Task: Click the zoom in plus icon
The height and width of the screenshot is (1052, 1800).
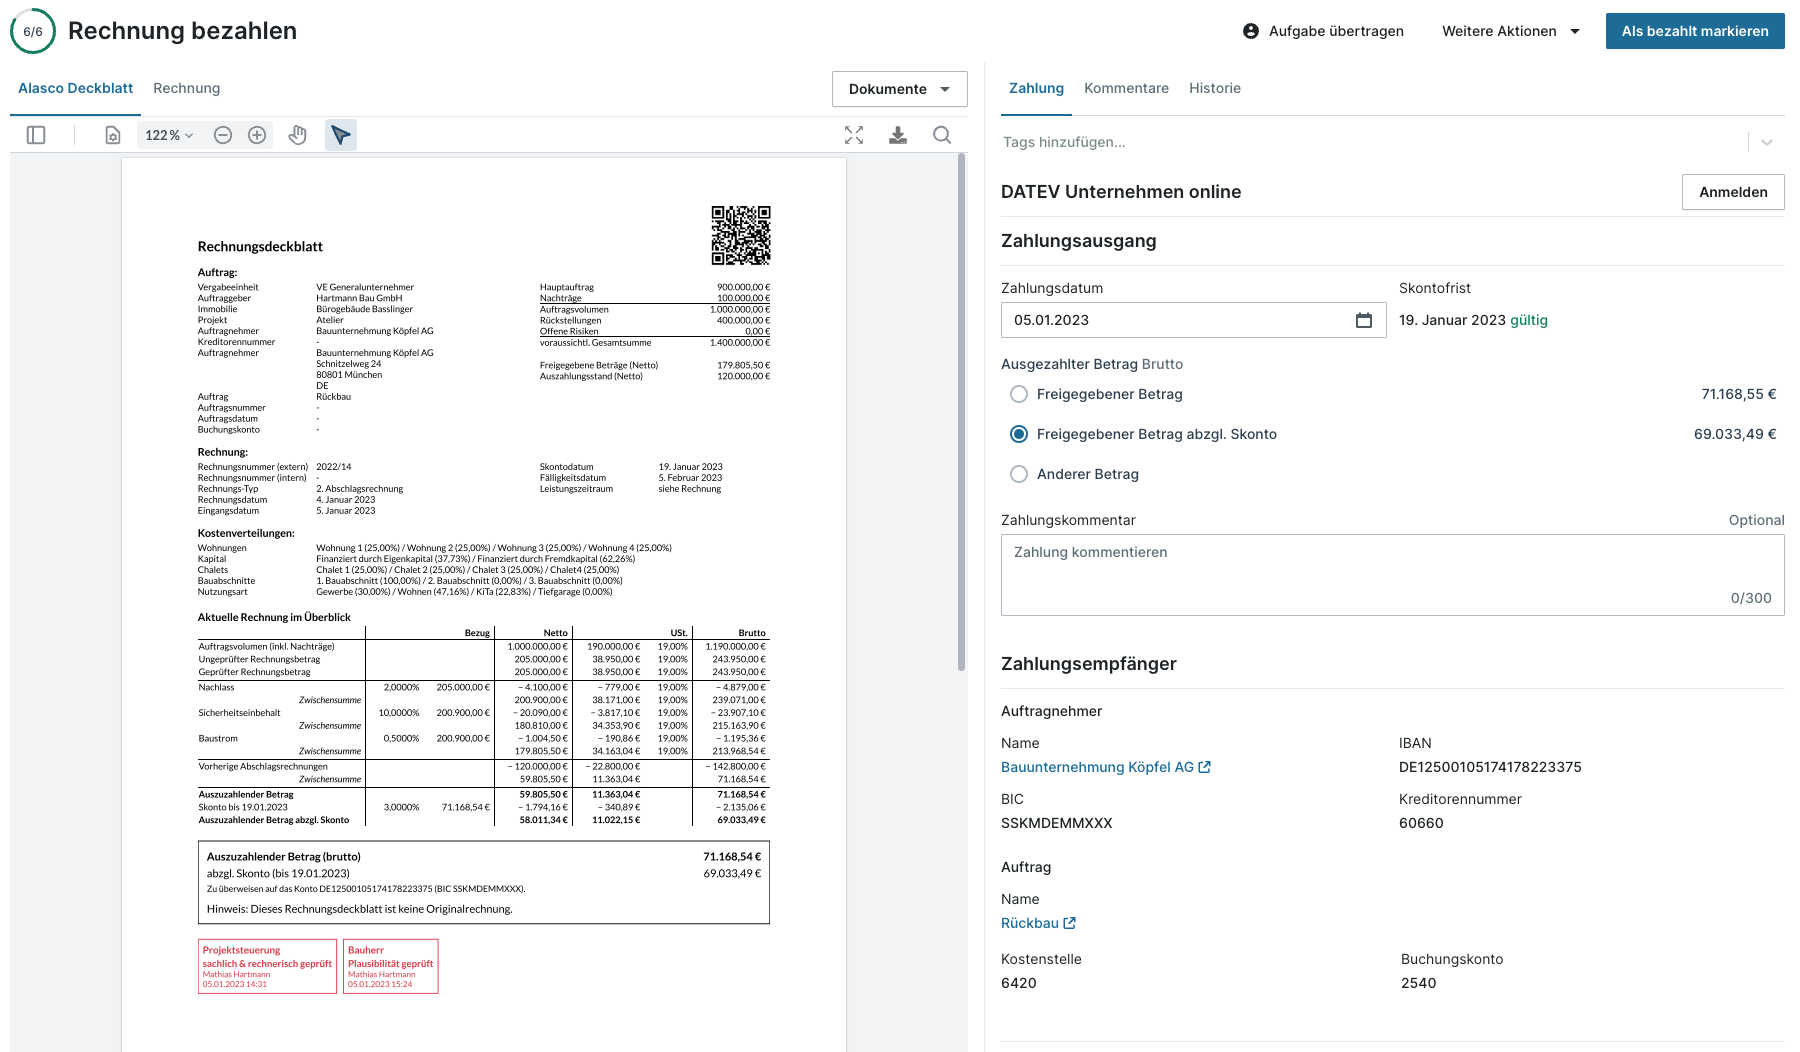Action: coord(257,135)
